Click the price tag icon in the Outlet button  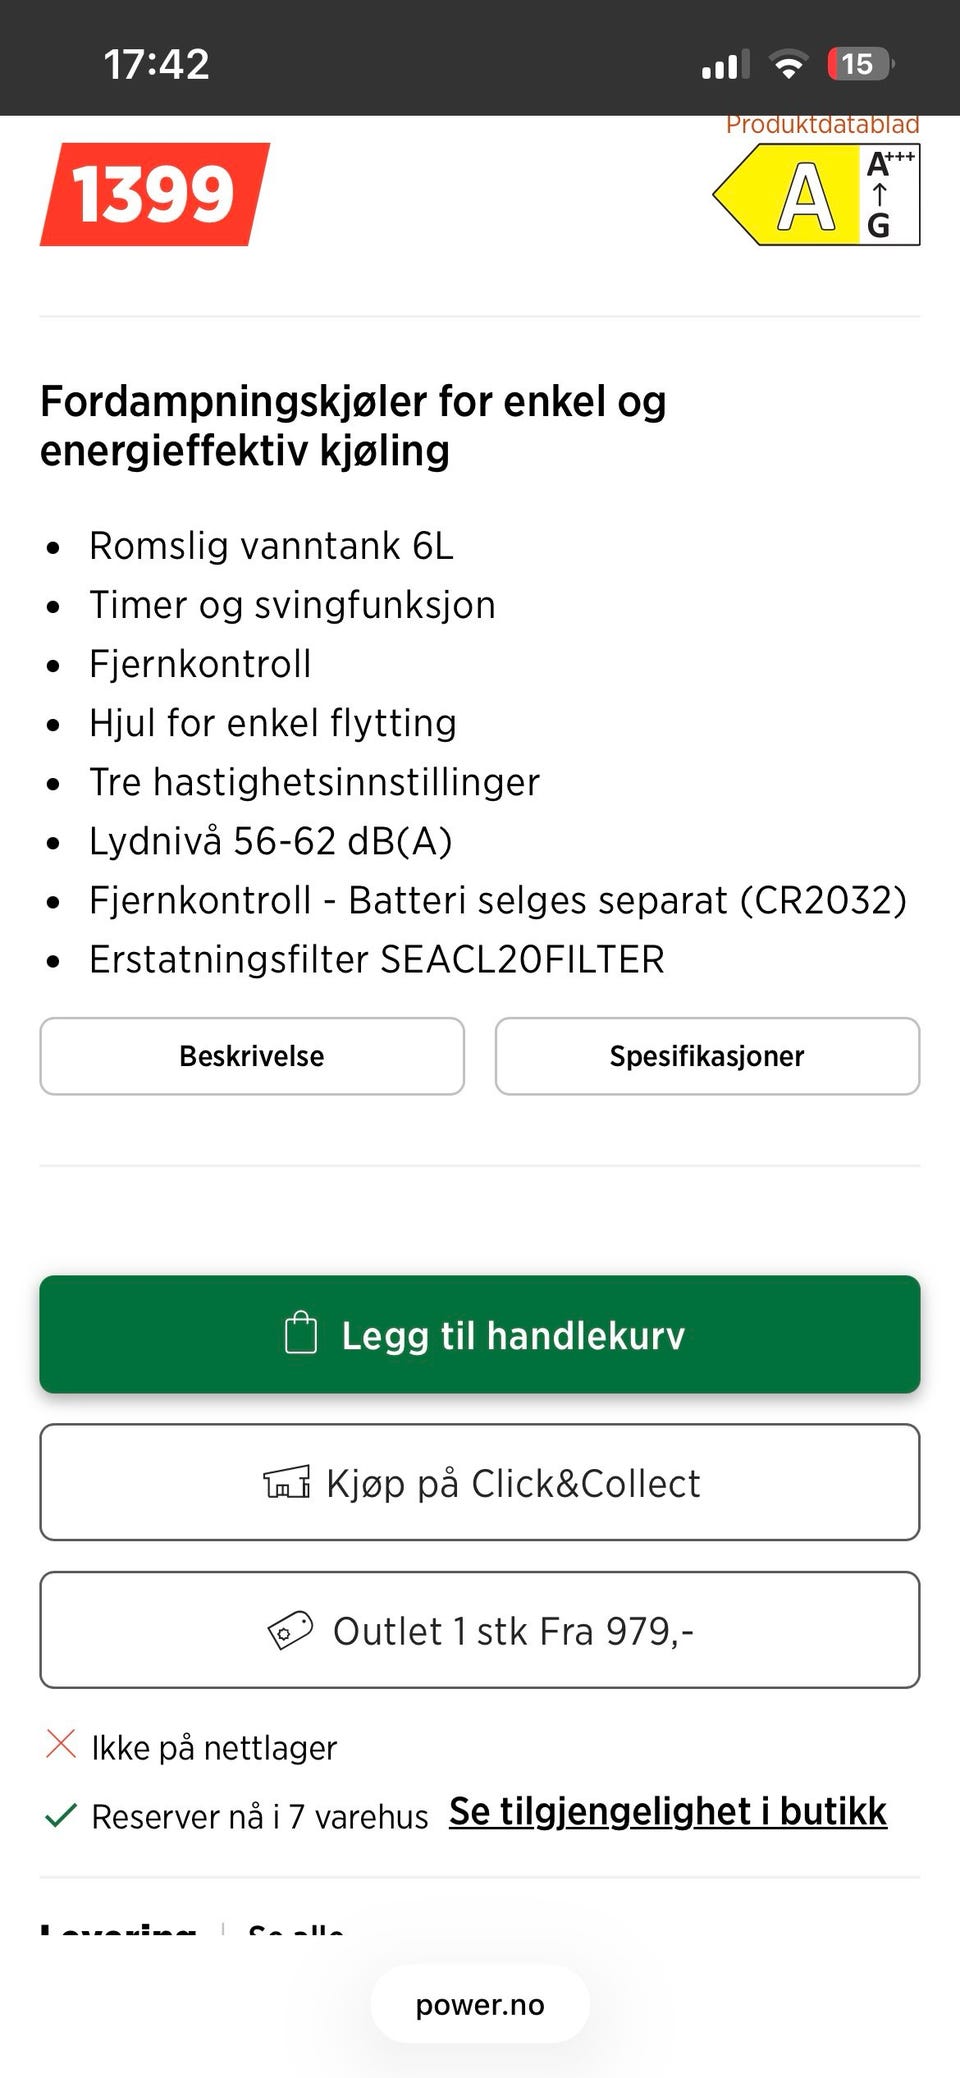click(290, 1630)
